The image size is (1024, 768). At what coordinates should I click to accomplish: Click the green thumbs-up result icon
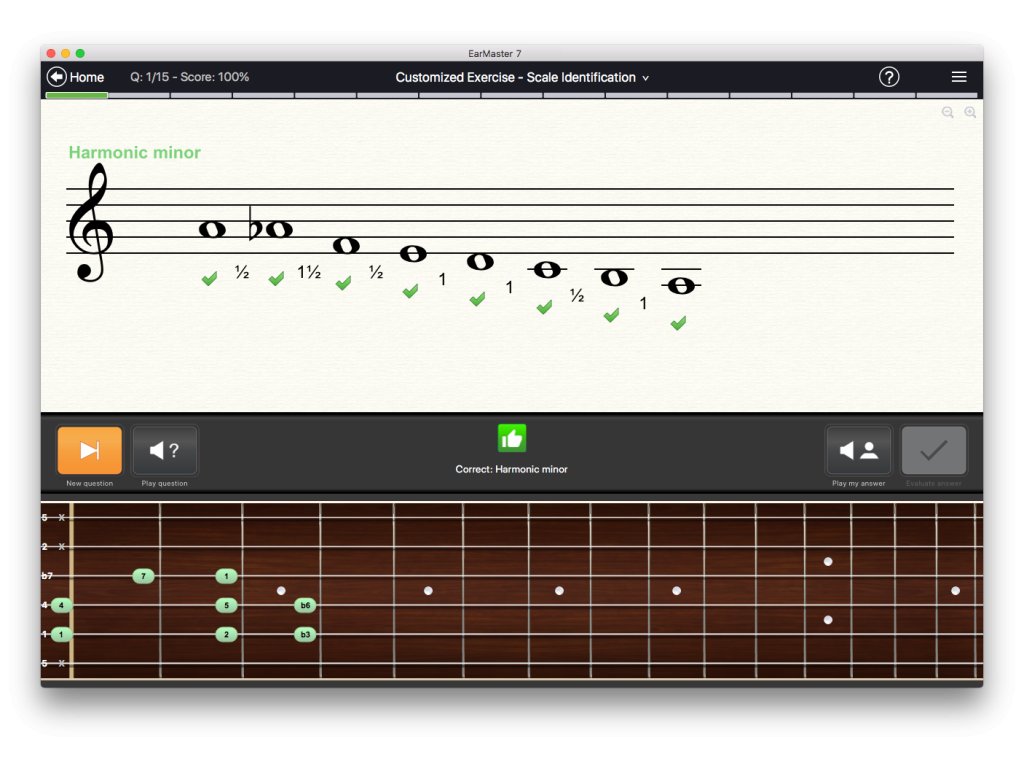pyautogui.click(x=511, y=438)
